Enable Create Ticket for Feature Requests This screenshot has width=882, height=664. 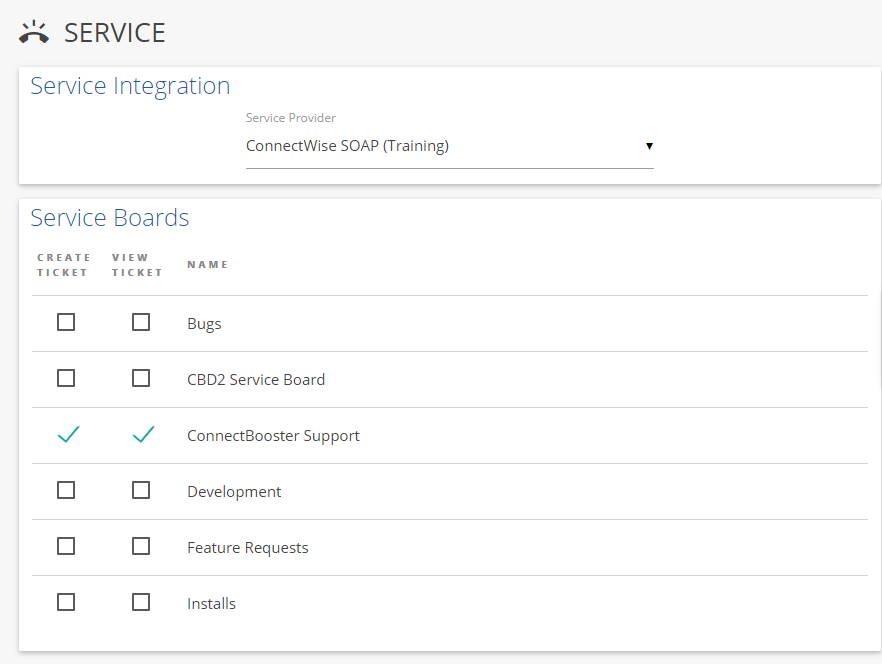(x=66, y=546)
